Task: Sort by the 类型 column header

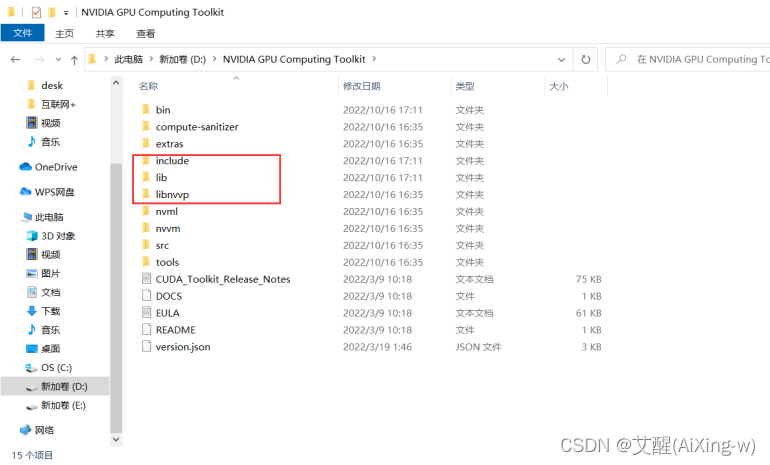Action: point(465,86)
